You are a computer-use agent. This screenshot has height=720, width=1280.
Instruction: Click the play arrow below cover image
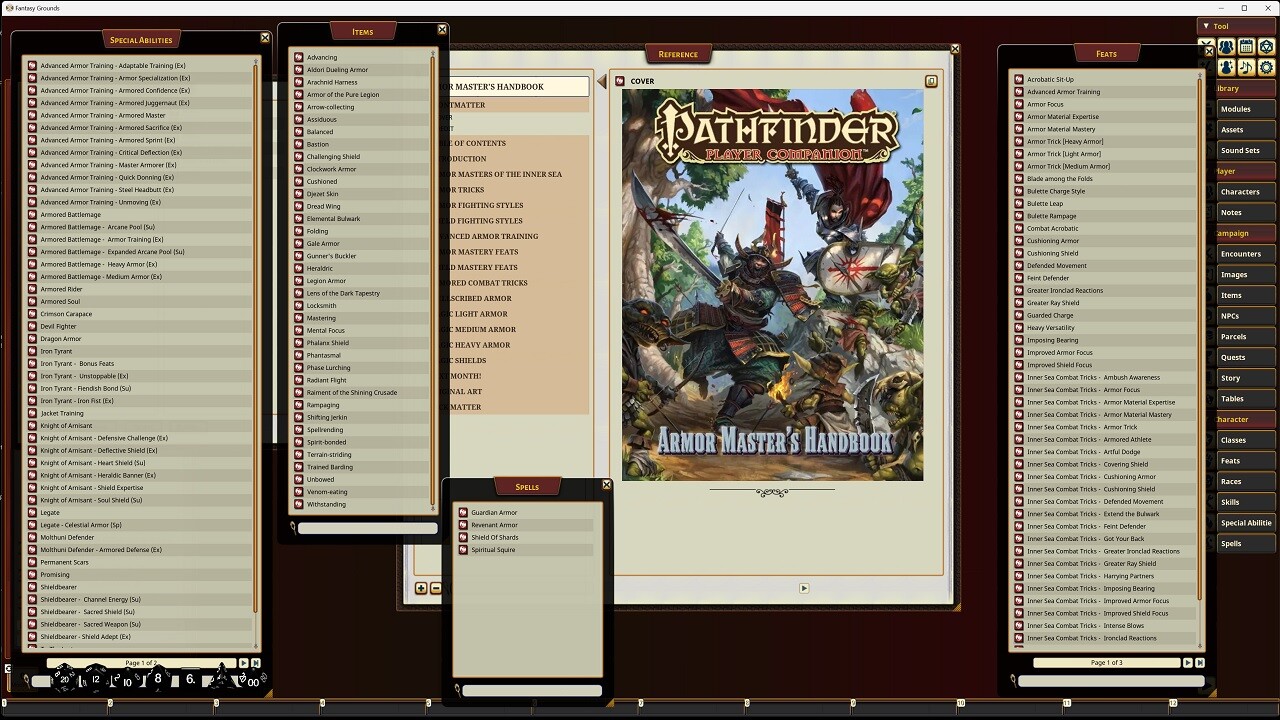803,588
